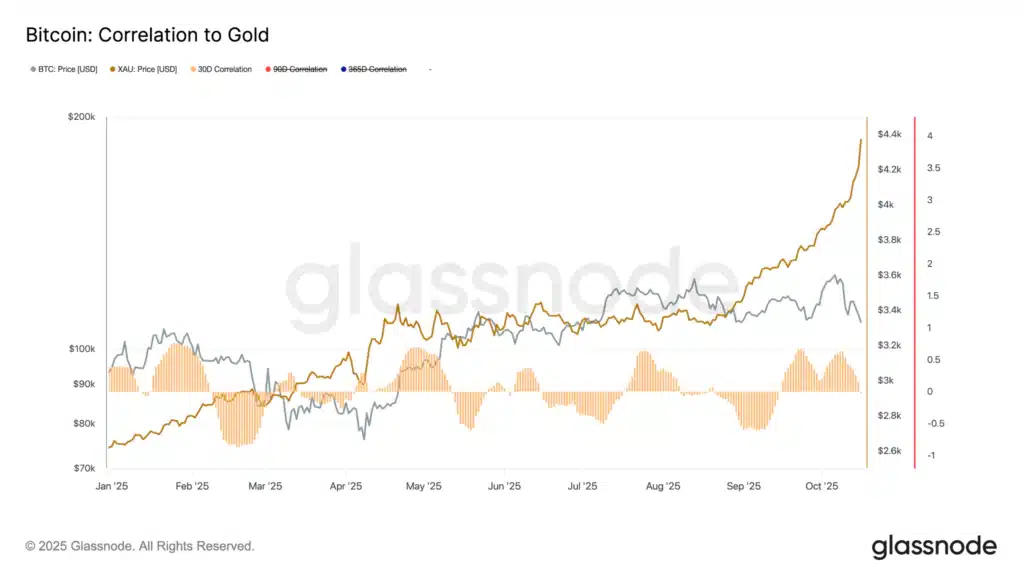Click the glassnode logo at bottom right
Viewport: 1024px width, 576px height.
tap(933, 547)
